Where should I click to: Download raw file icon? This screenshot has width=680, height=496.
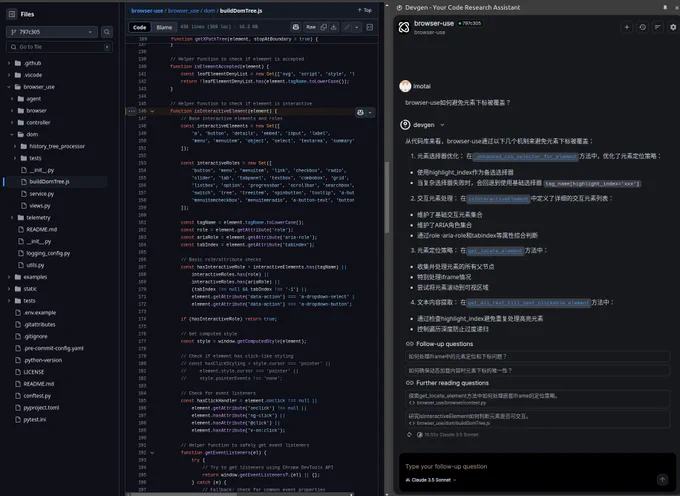pos(333,27)
